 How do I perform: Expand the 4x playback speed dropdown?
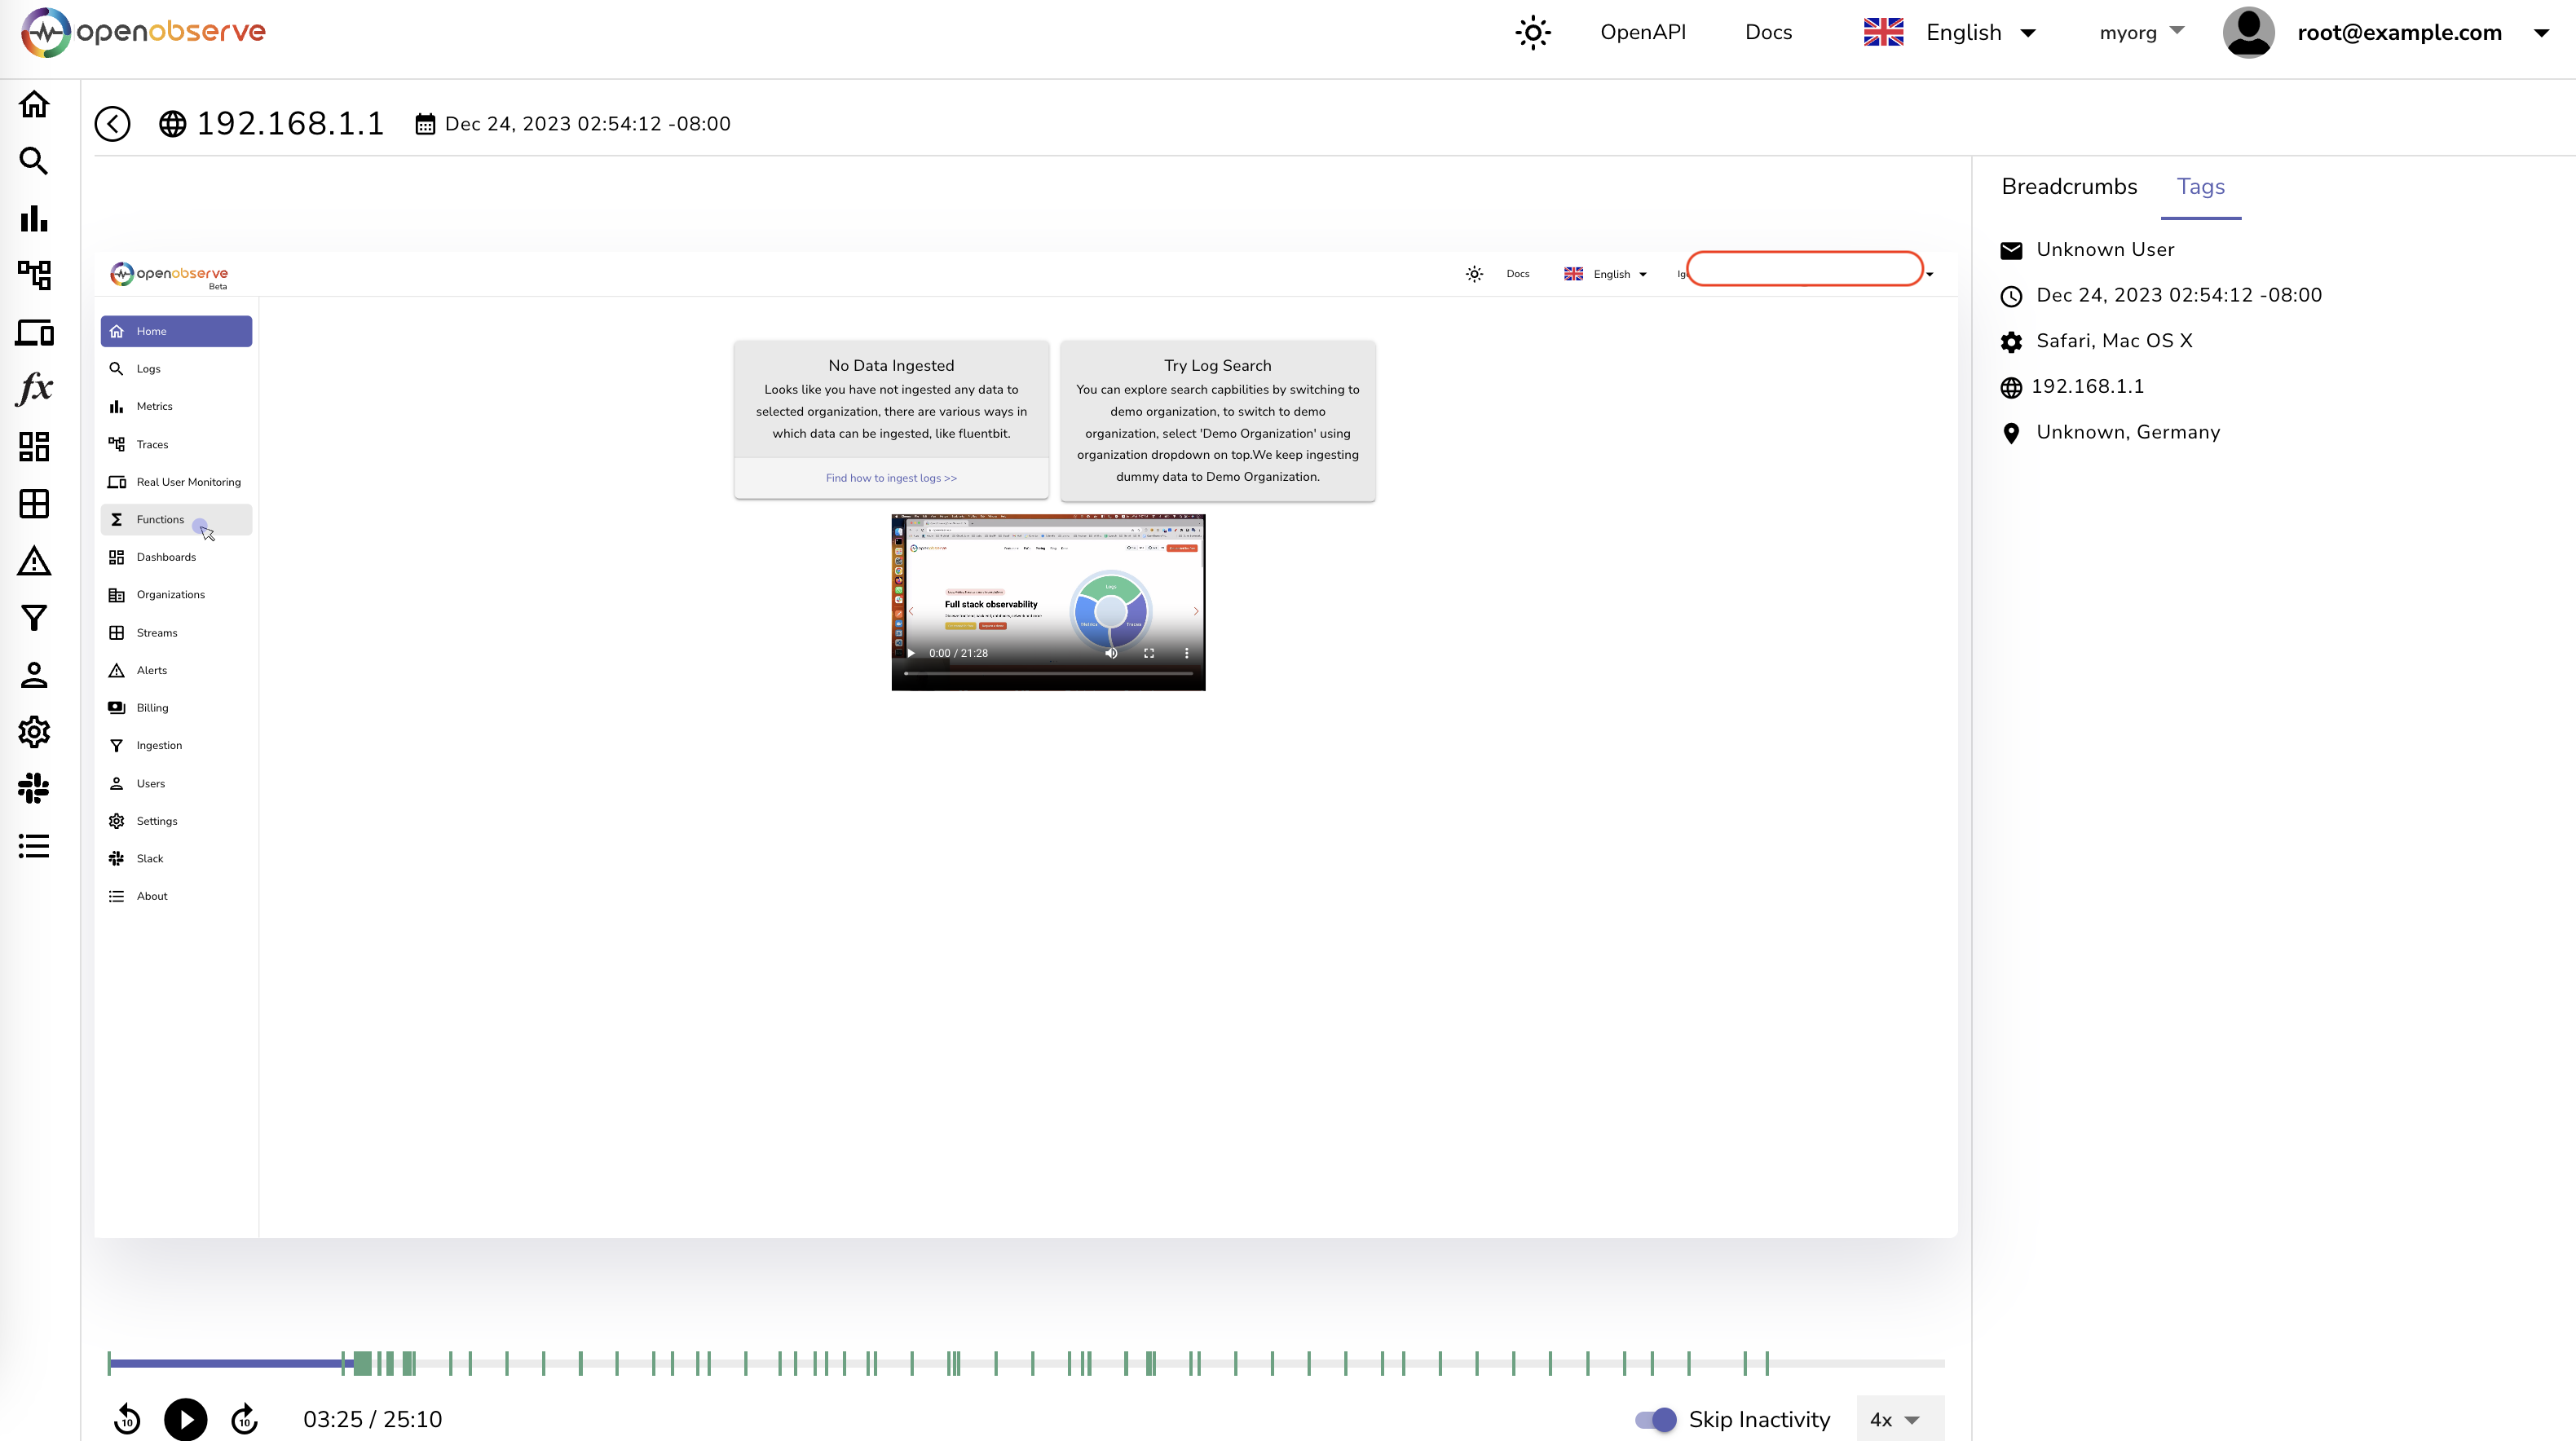[x=1891, y=1418]
